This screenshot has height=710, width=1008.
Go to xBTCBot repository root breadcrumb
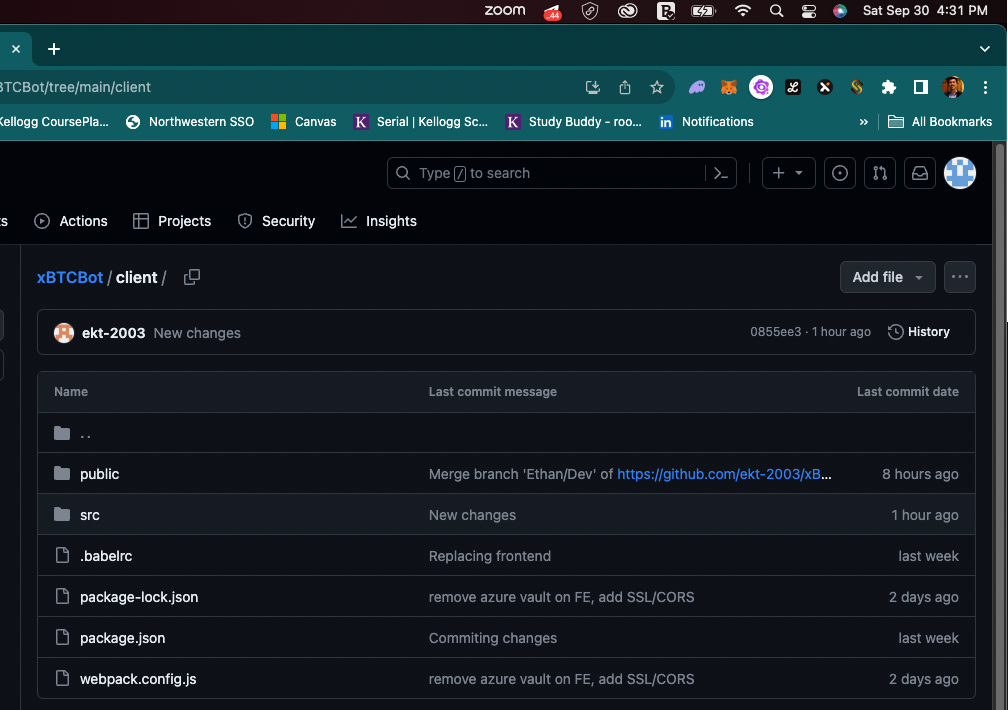(69, 277)
